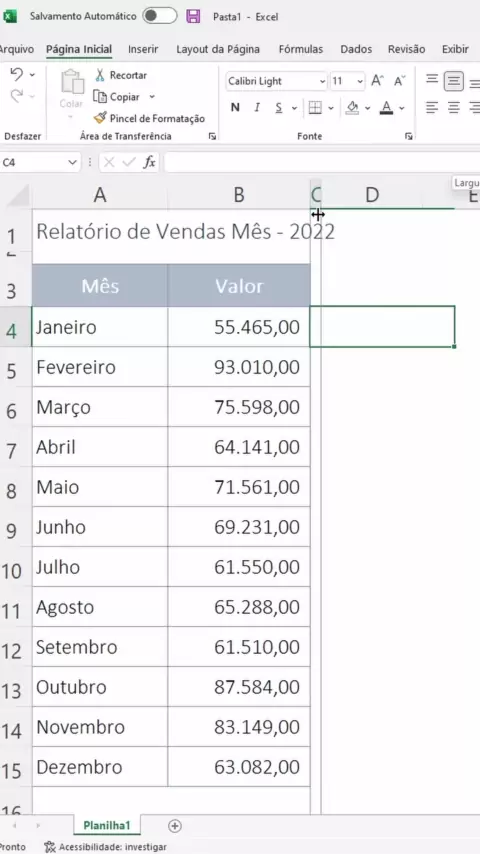Click the insert function fx icon
This screenshot has width=480, height=854.
[x=149, y=162]
